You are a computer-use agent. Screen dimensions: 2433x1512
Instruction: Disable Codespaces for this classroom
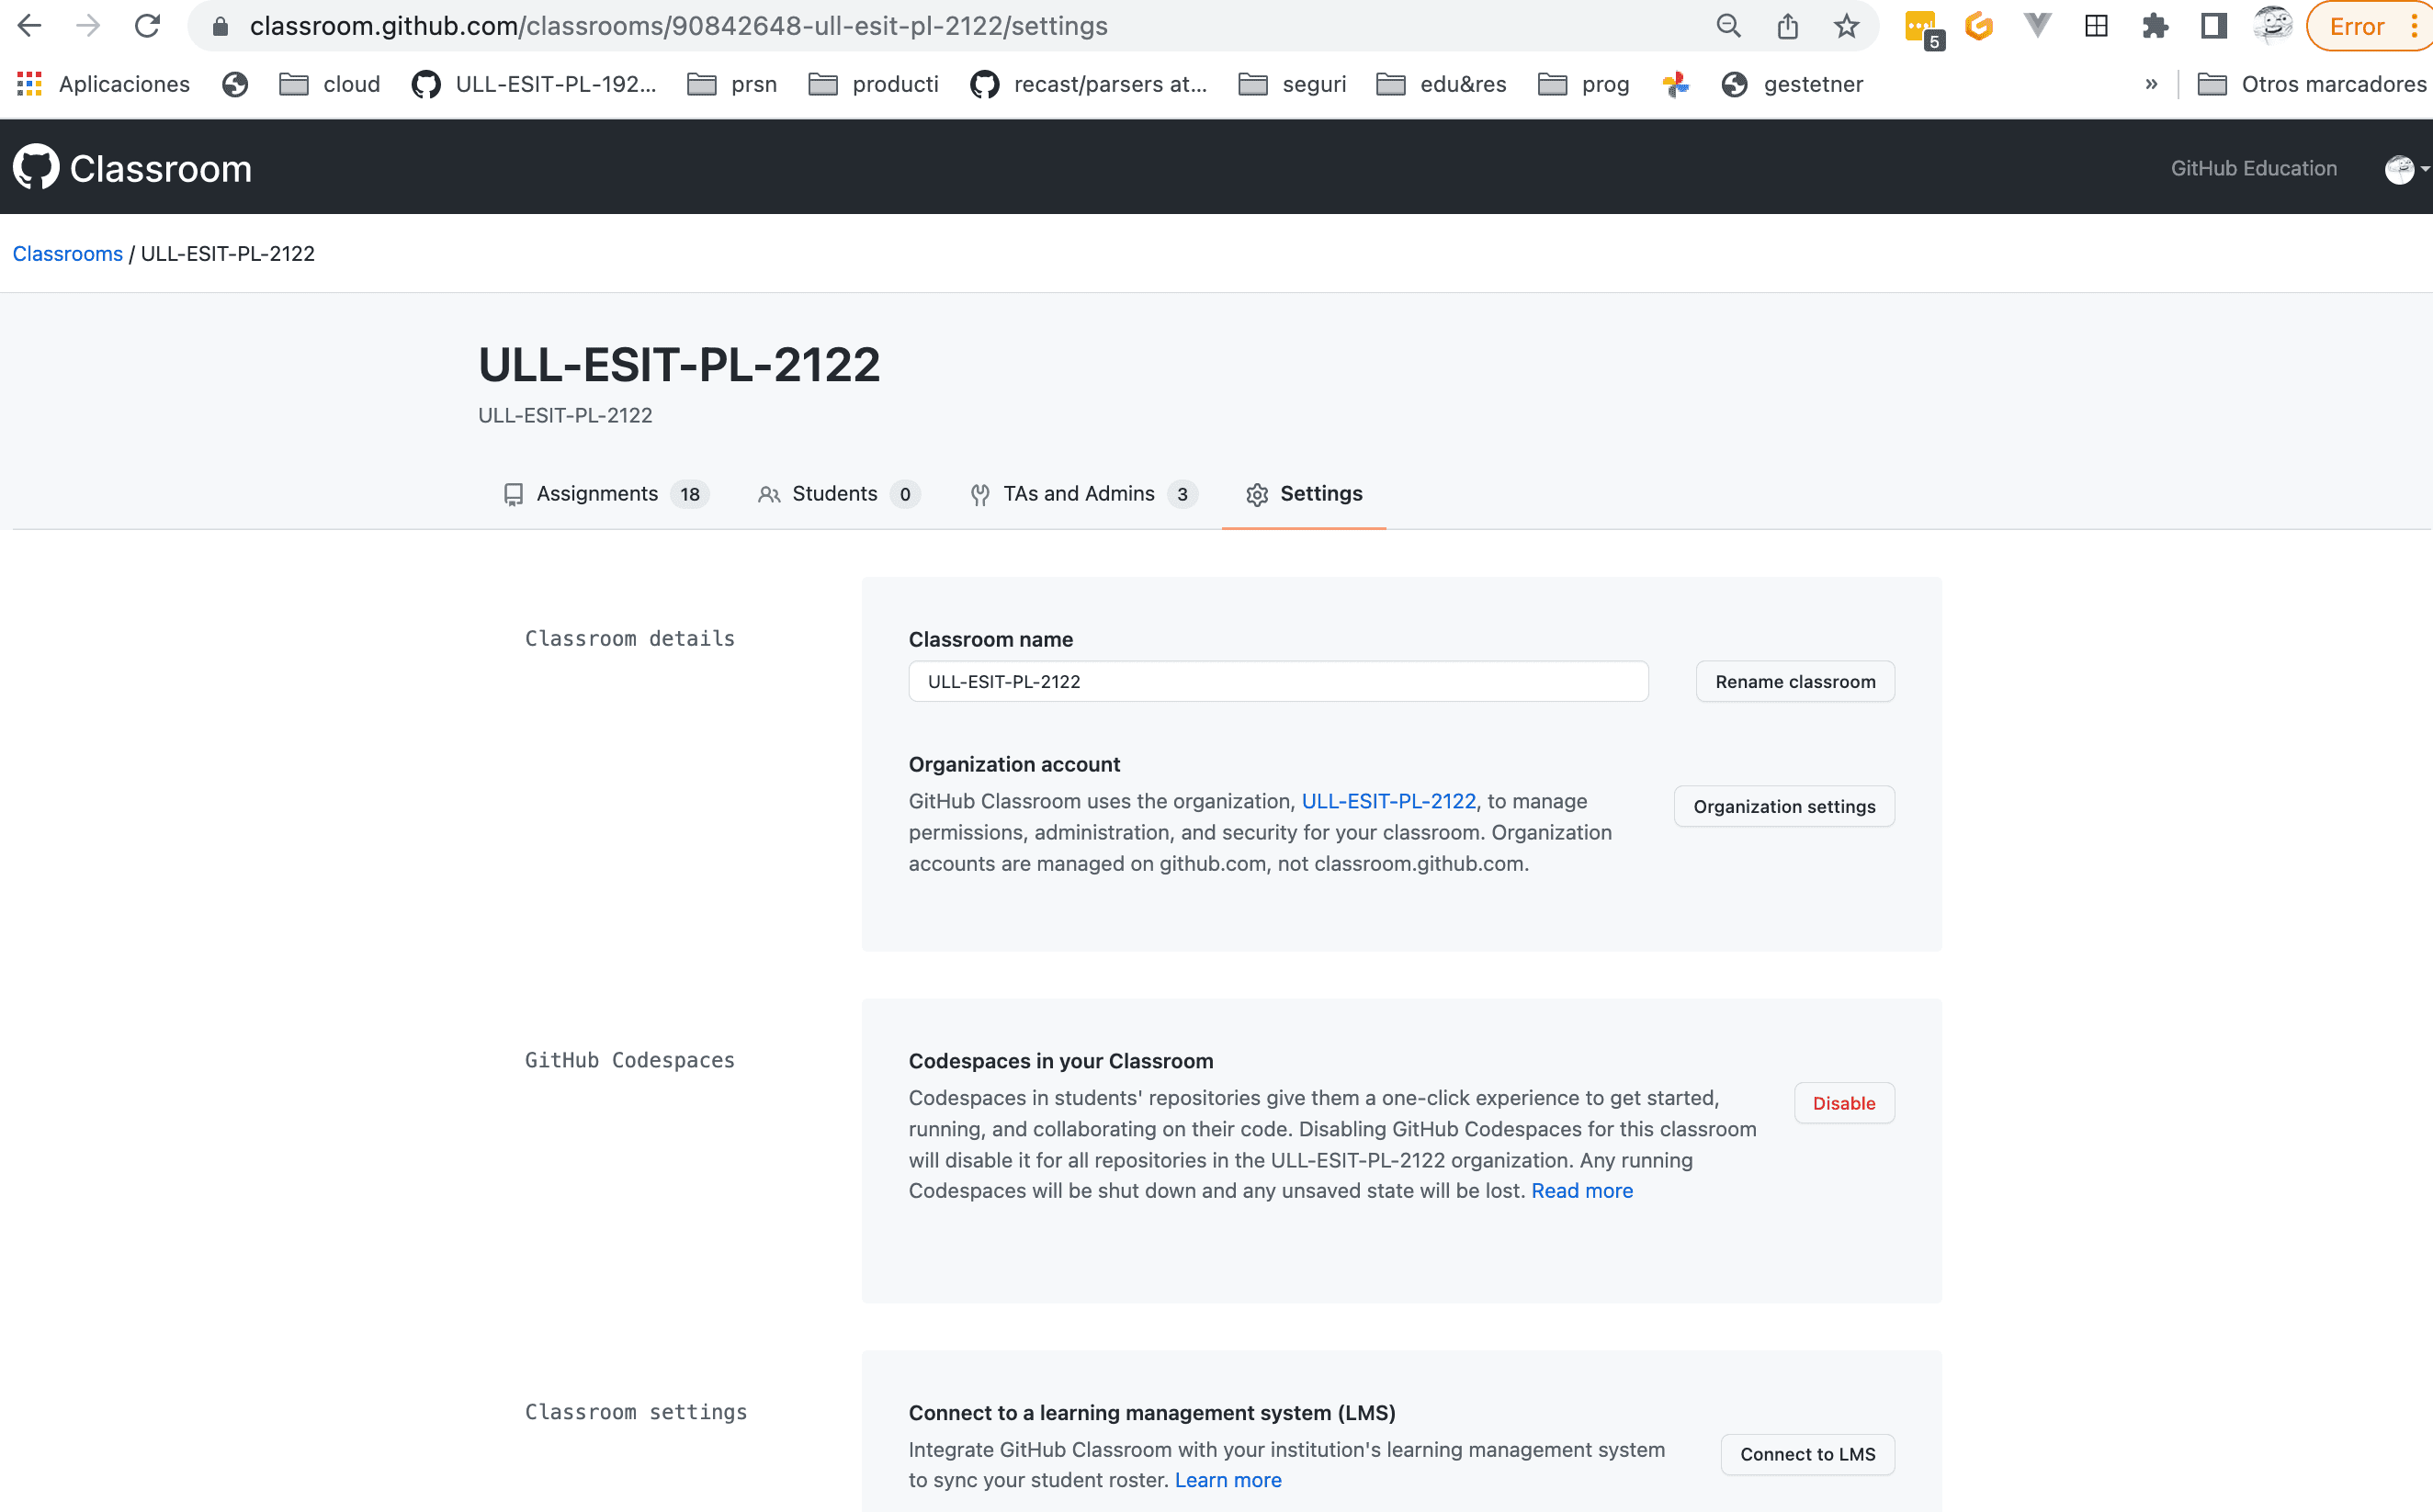point(1843,1103)
